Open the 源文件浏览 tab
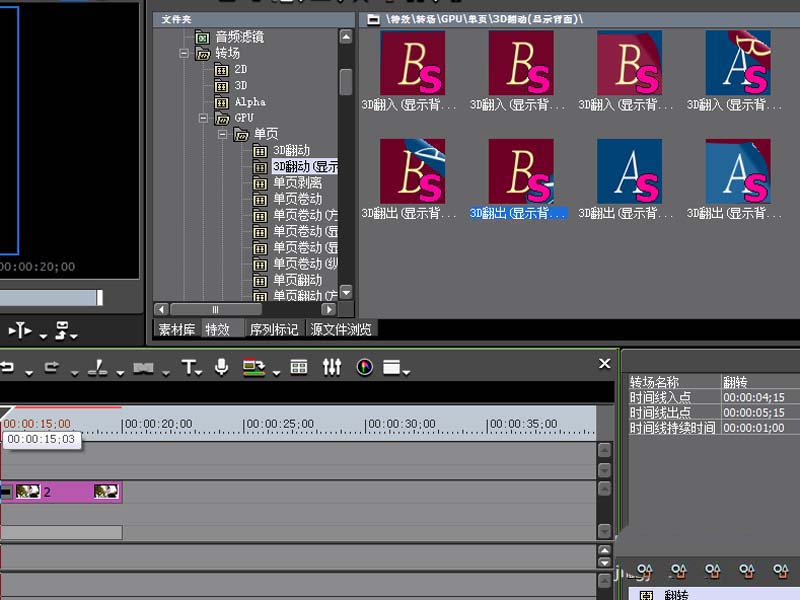 pyautogui.click(x=341, y=329)
